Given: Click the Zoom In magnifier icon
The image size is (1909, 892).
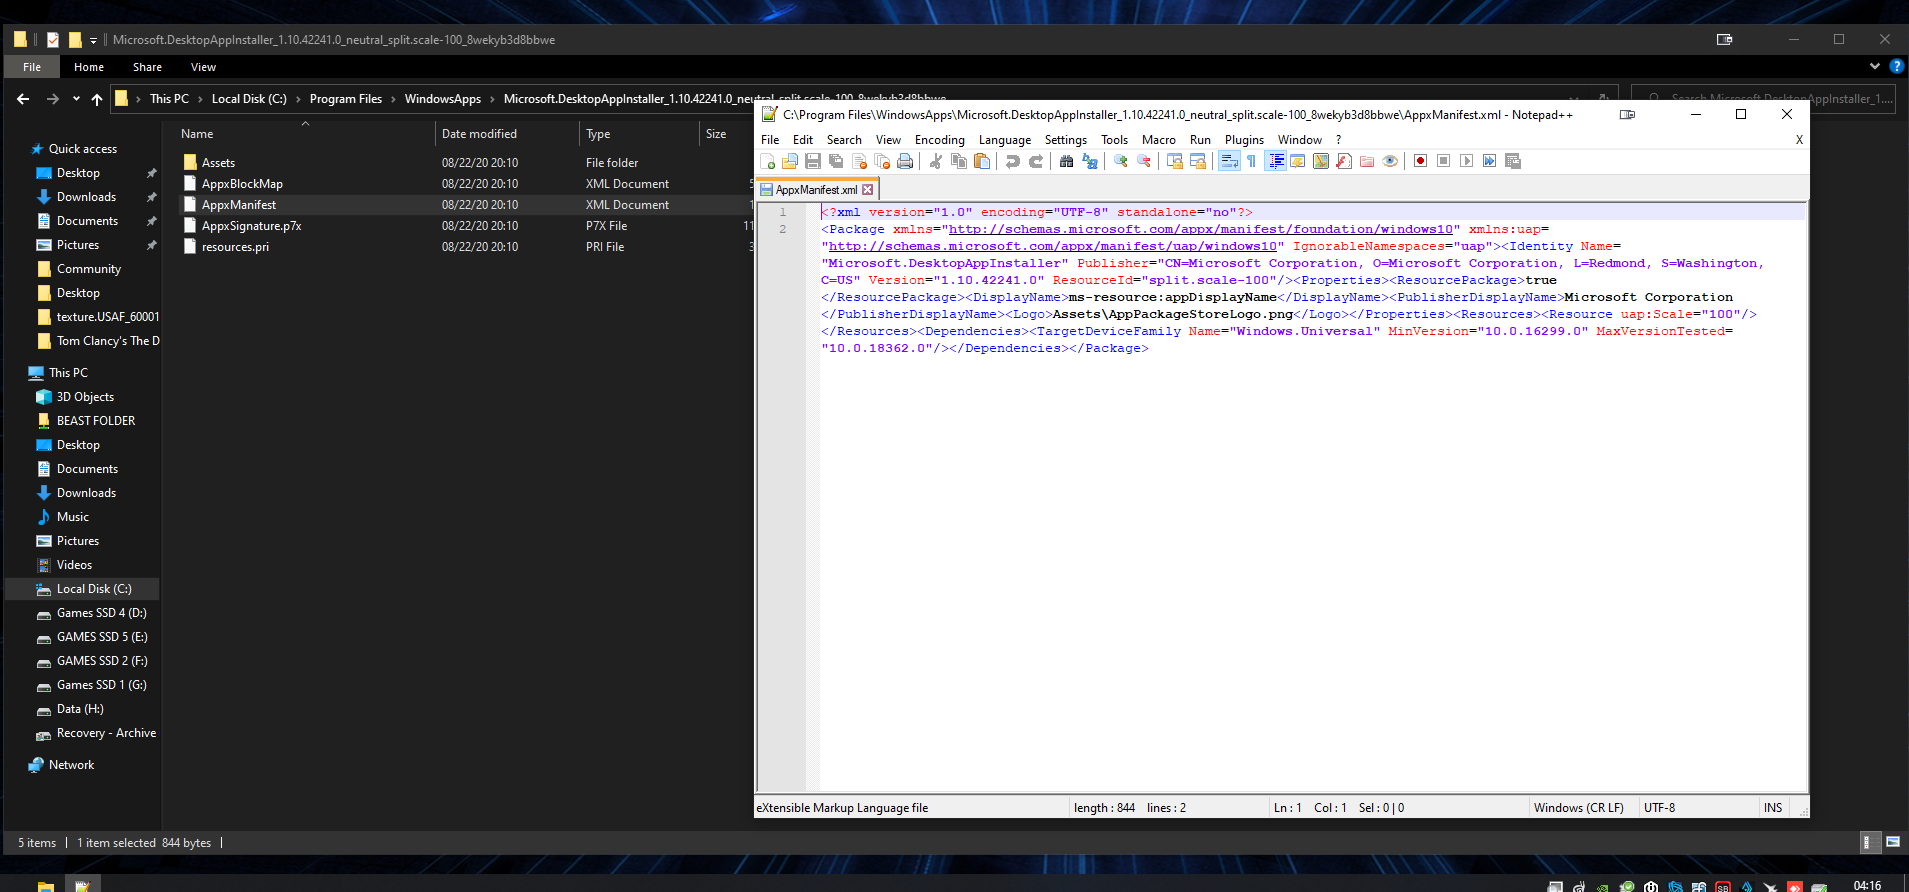Looking at the screenshot, I should click(x=1121, y=161).
